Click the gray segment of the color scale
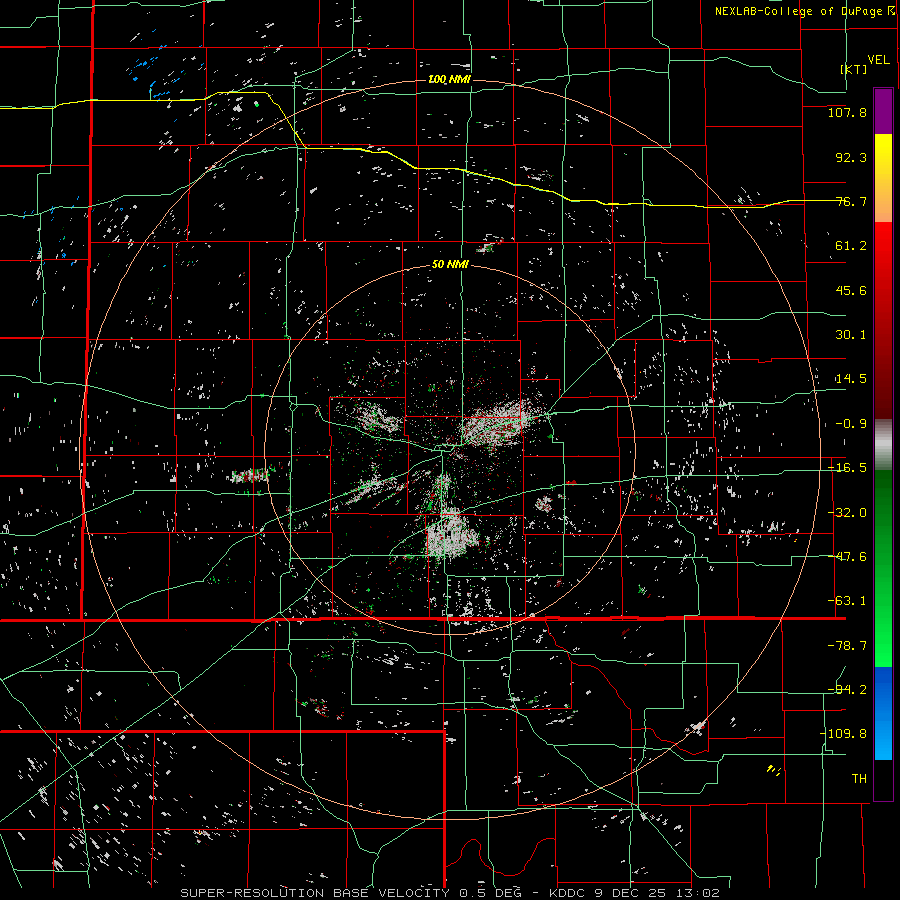The width and height of the screenshot is (900, 900). 883,445
